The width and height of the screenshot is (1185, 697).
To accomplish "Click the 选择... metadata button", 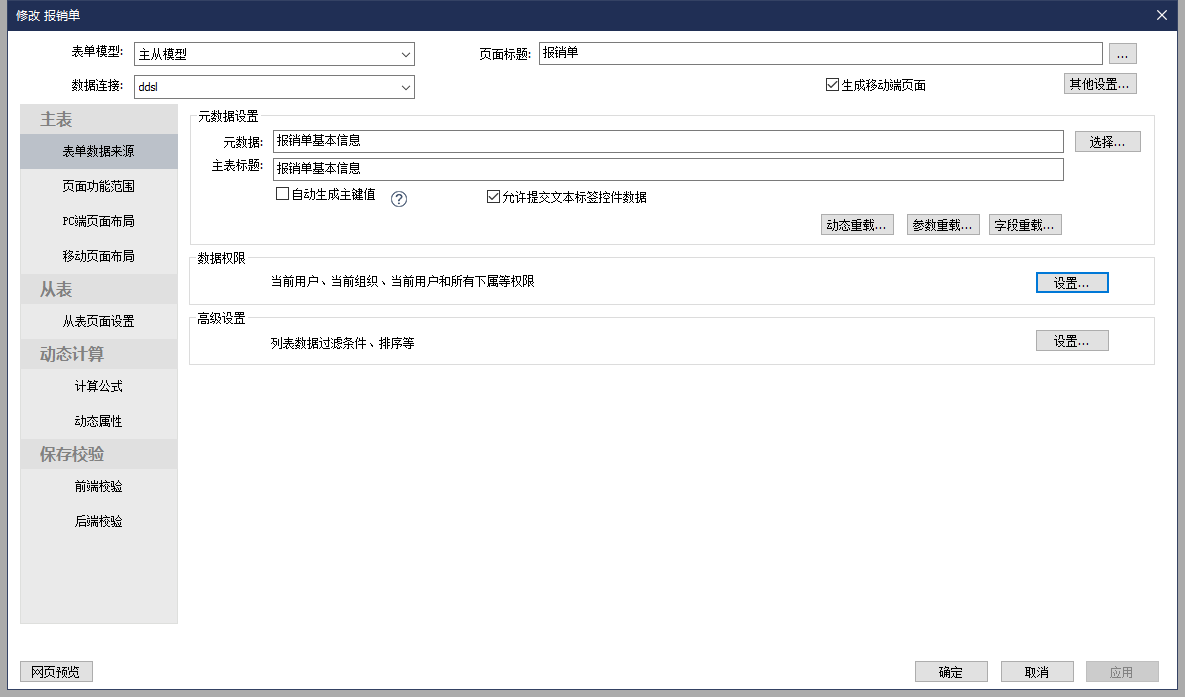I will (x=1107, y=142).
